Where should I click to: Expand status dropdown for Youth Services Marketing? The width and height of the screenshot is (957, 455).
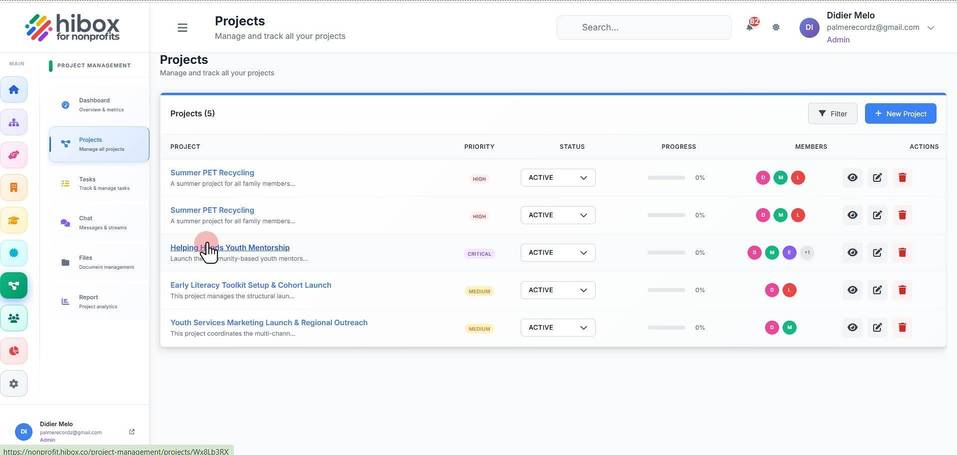(x=558, y=327)
